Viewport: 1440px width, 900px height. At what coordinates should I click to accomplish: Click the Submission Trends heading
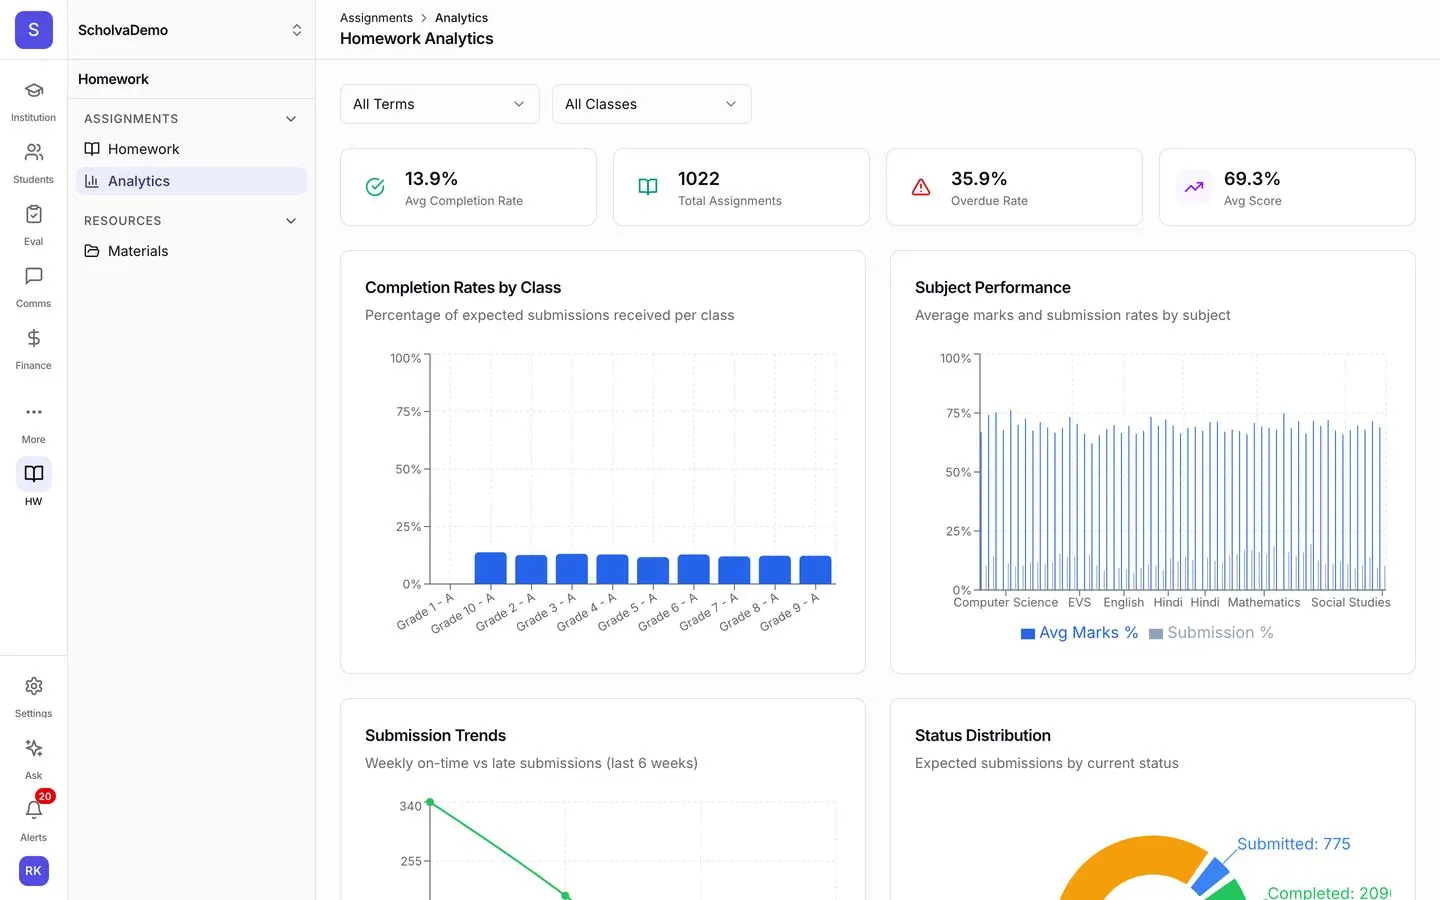coord(435,736)
